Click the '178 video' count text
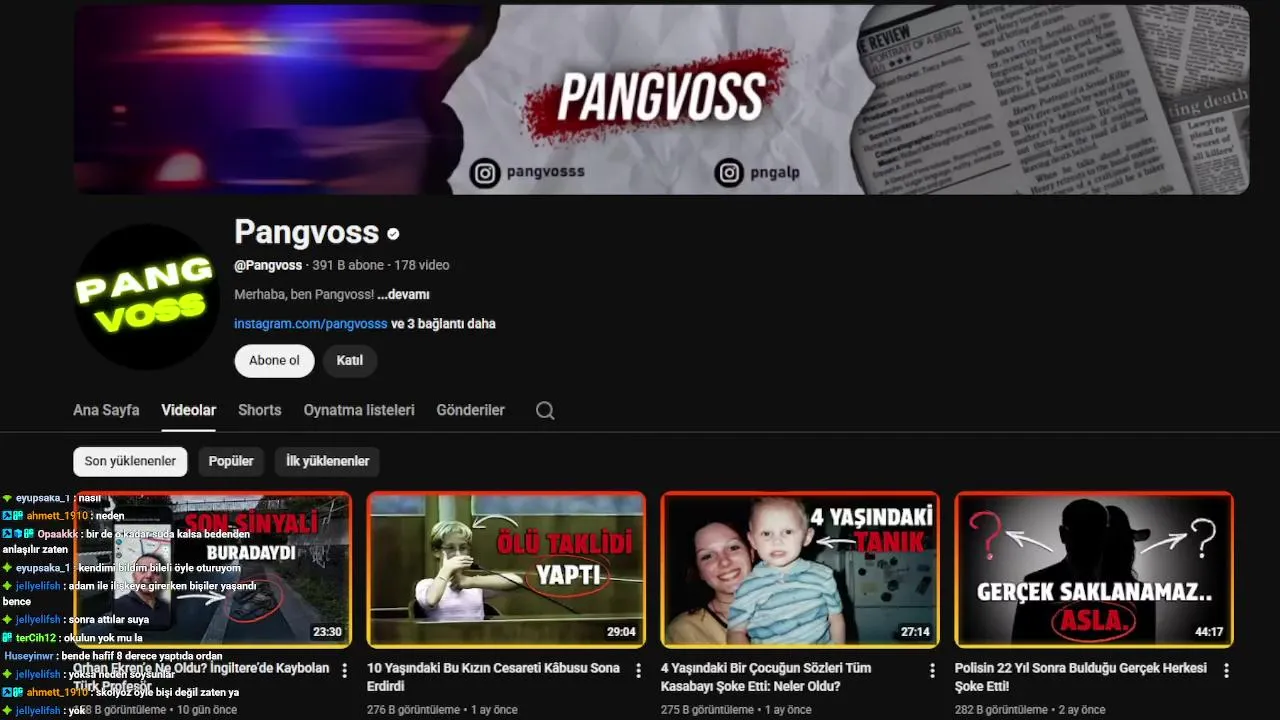Image resolution: width=1280 pixels, height=720 pixels. coord(422,265)
